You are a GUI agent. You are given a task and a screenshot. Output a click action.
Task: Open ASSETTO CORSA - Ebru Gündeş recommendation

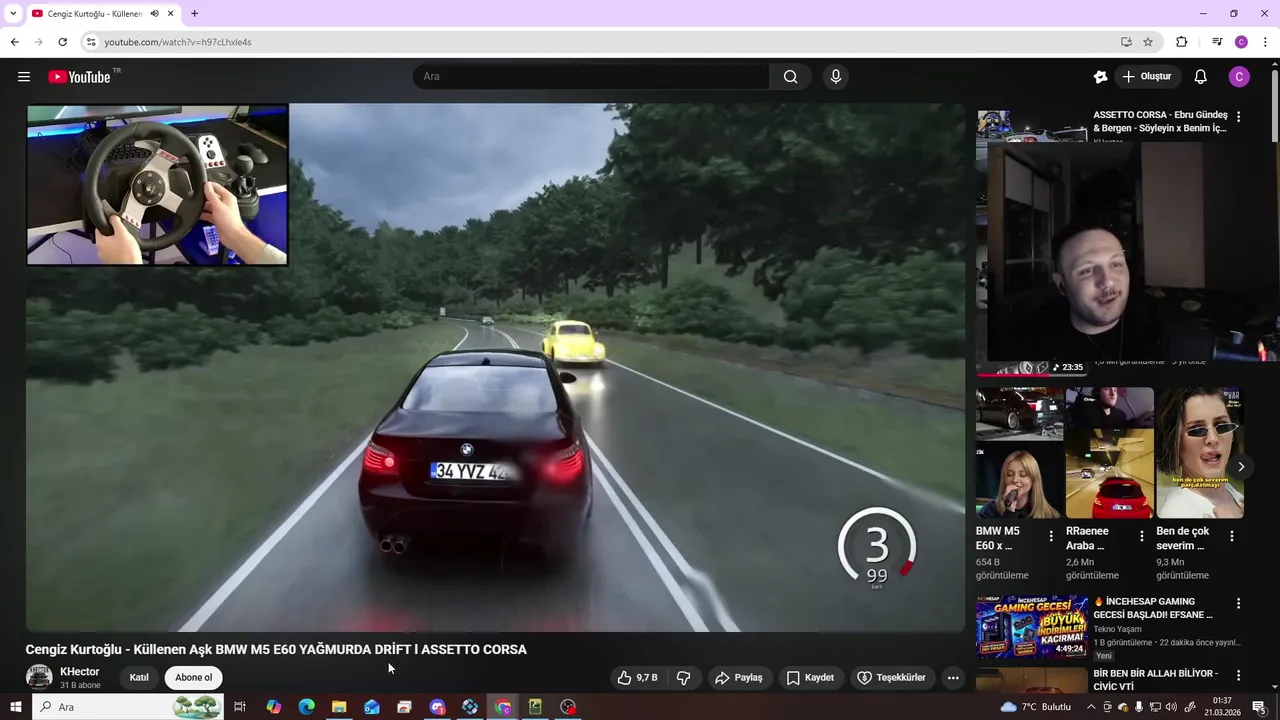pyautogui.click(x=1160, y=122)
